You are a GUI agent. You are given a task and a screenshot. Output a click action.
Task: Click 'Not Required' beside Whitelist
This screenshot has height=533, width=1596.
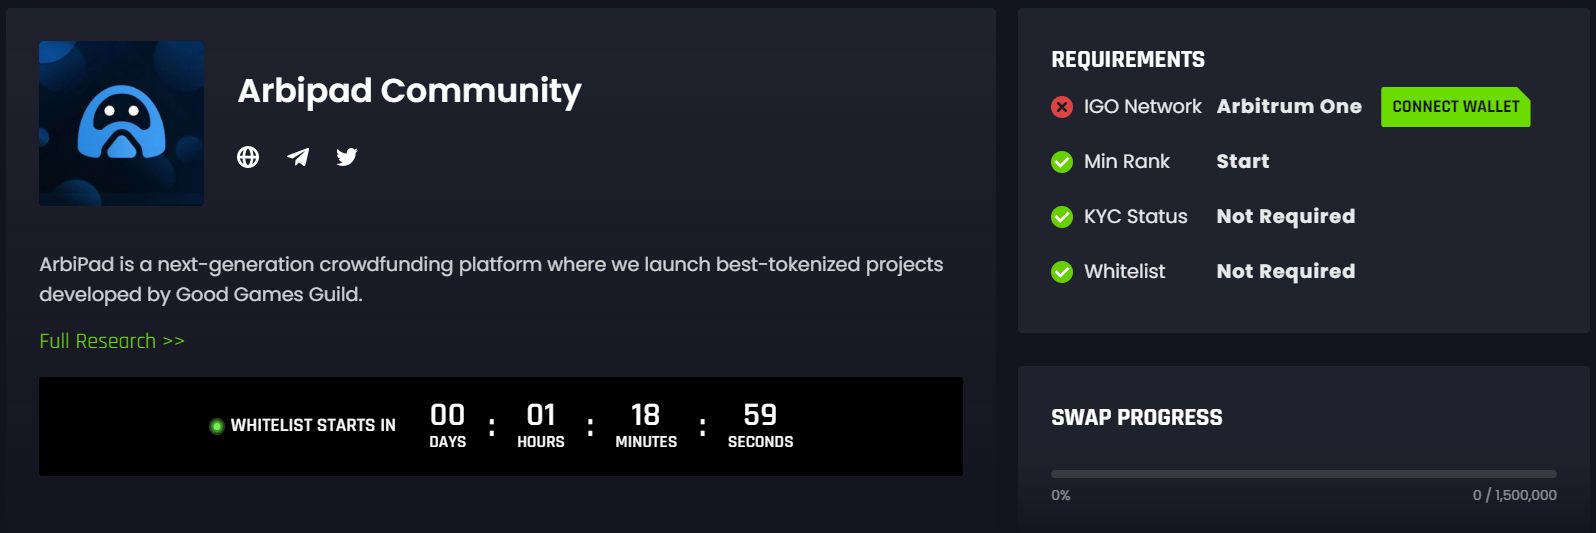click(1286, 271)
